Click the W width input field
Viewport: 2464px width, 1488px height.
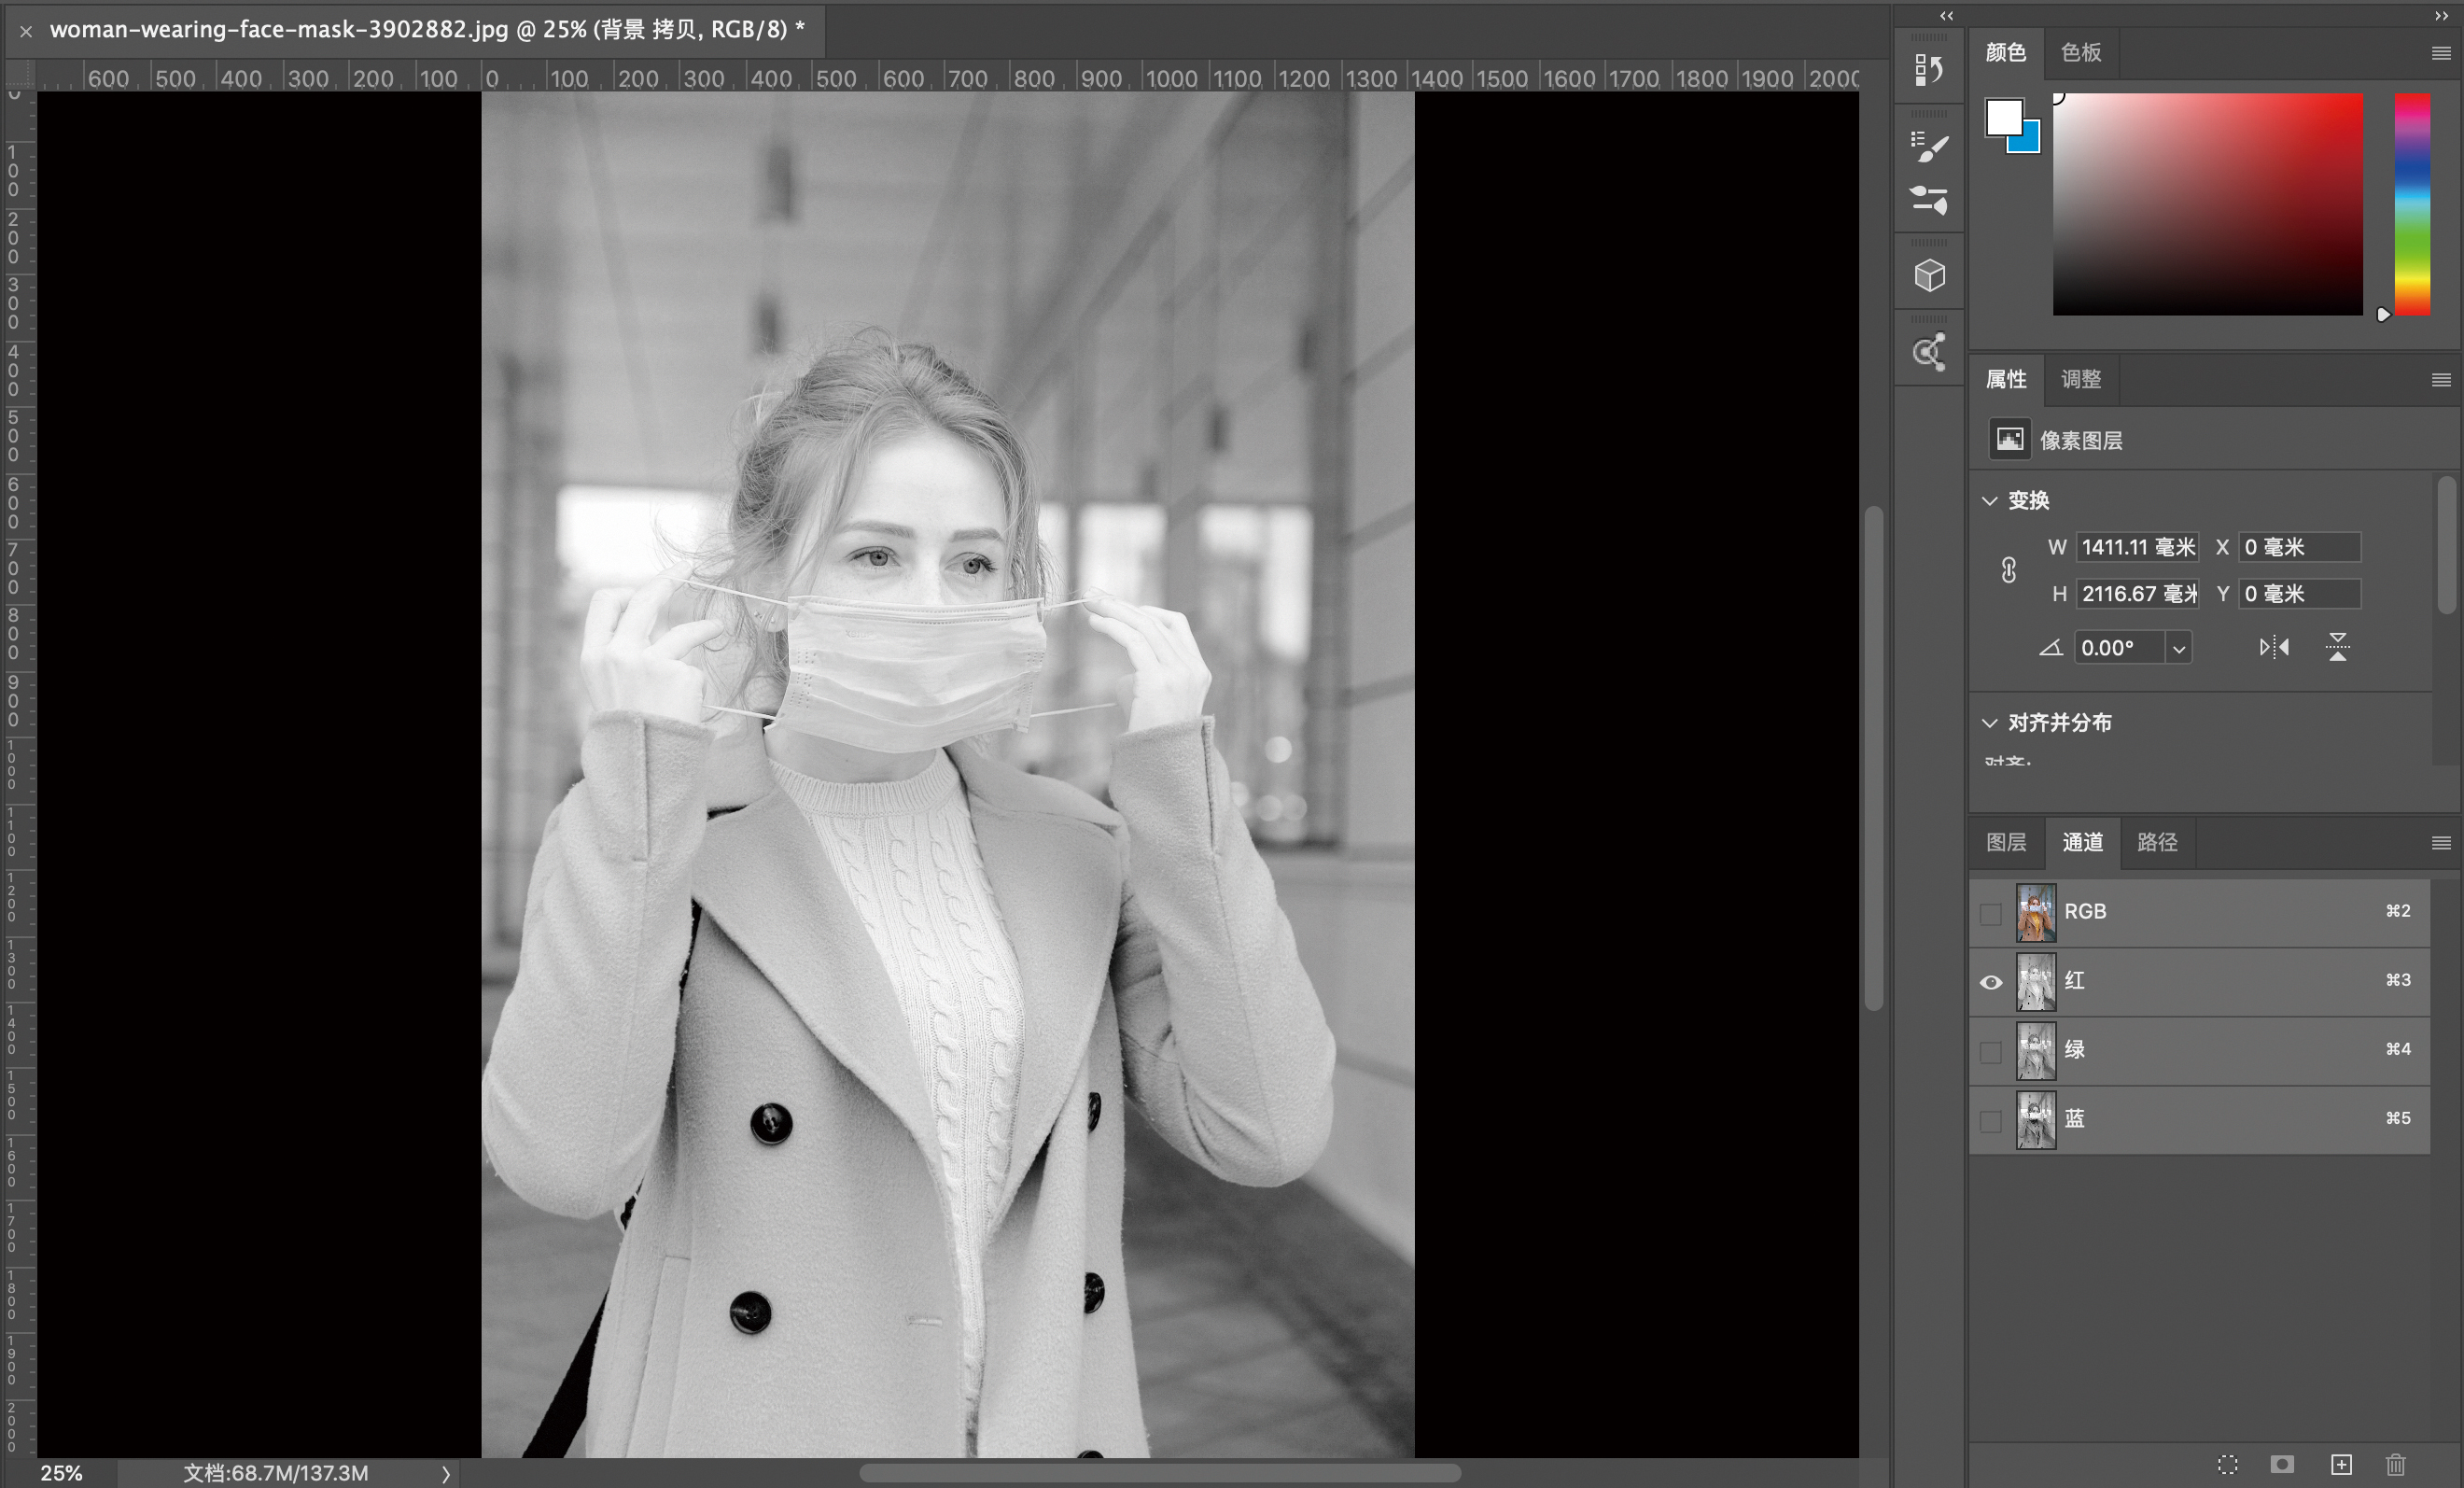[2137, 547]
